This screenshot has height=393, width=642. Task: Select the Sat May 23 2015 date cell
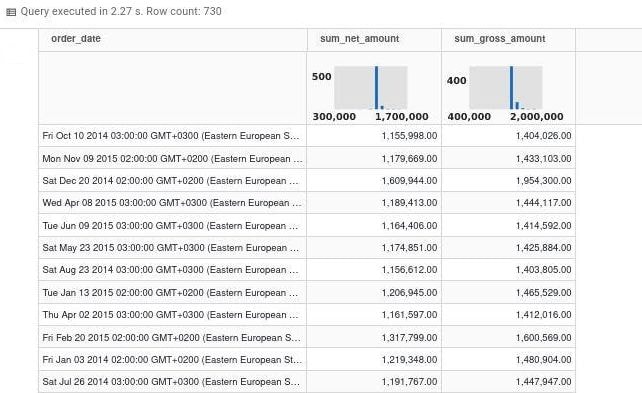[x=173, y=248]
